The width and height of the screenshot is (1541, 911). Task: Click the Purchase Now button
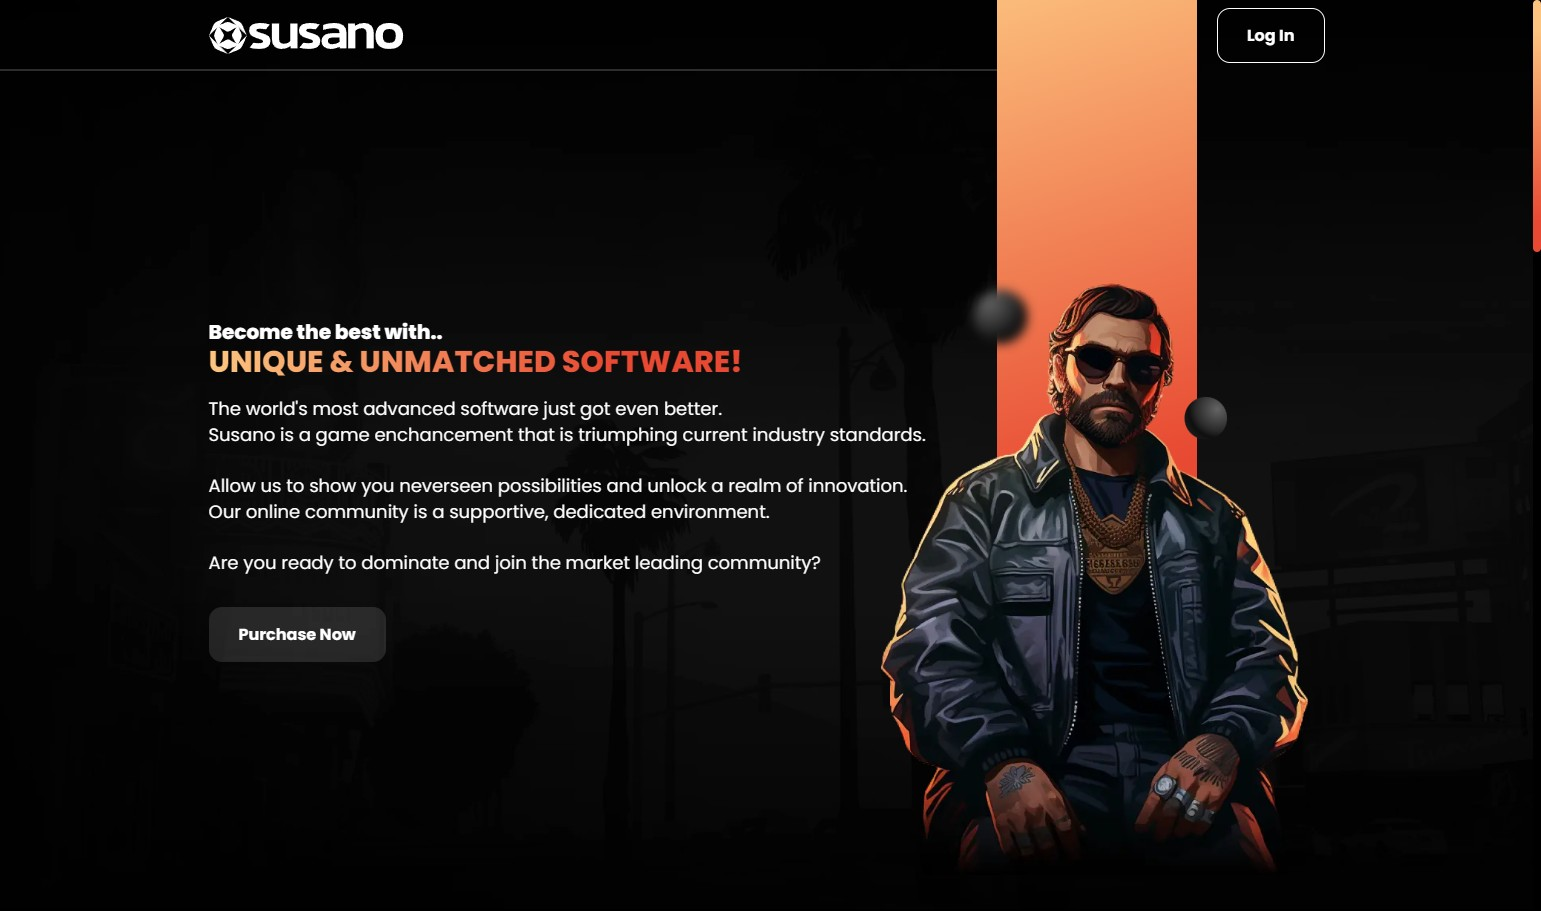297,634
